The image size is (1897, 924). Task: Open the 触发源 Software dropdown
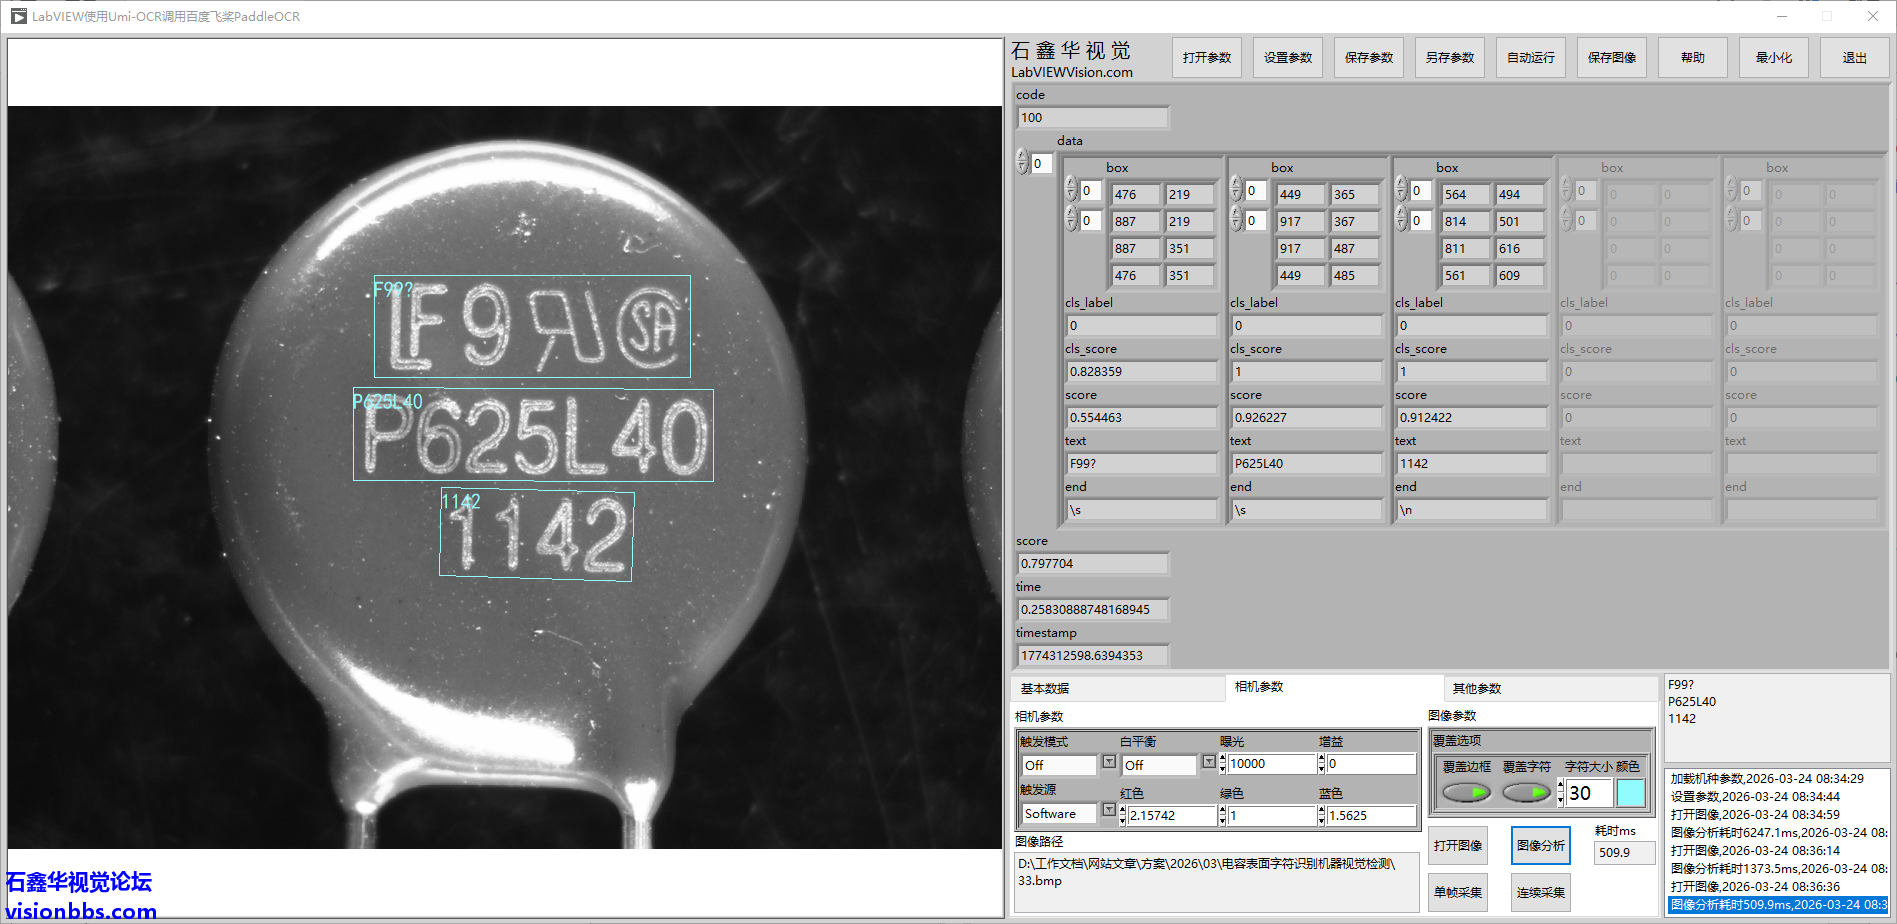tap(1108, 811)
